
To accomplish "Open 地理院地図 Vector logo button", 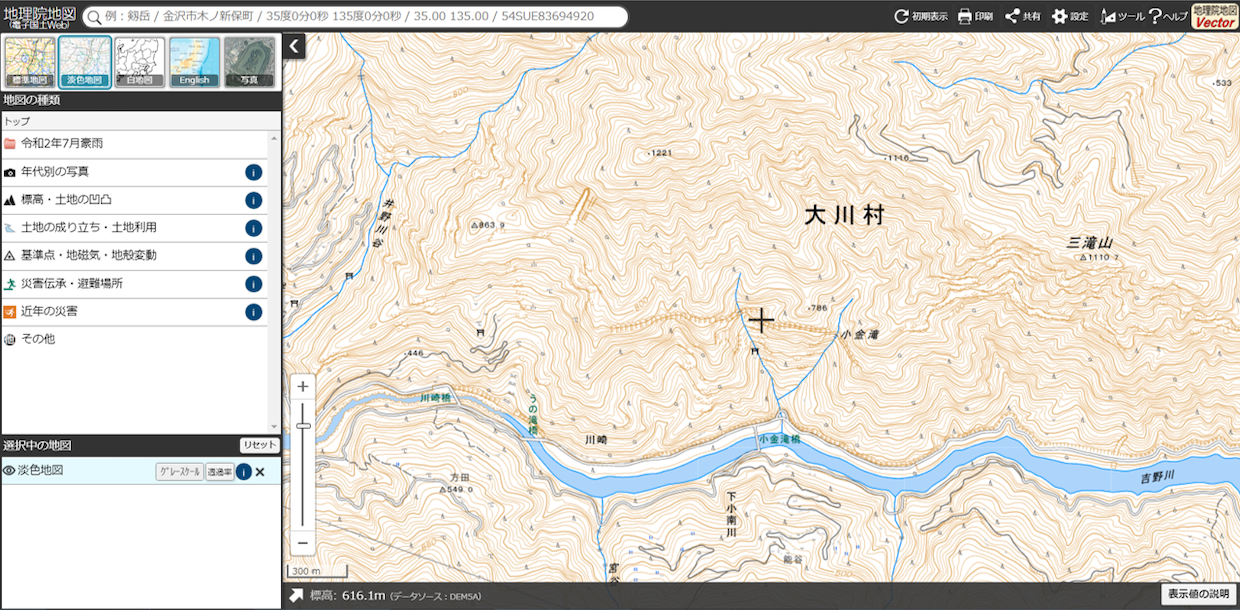I will point(1214,16).
